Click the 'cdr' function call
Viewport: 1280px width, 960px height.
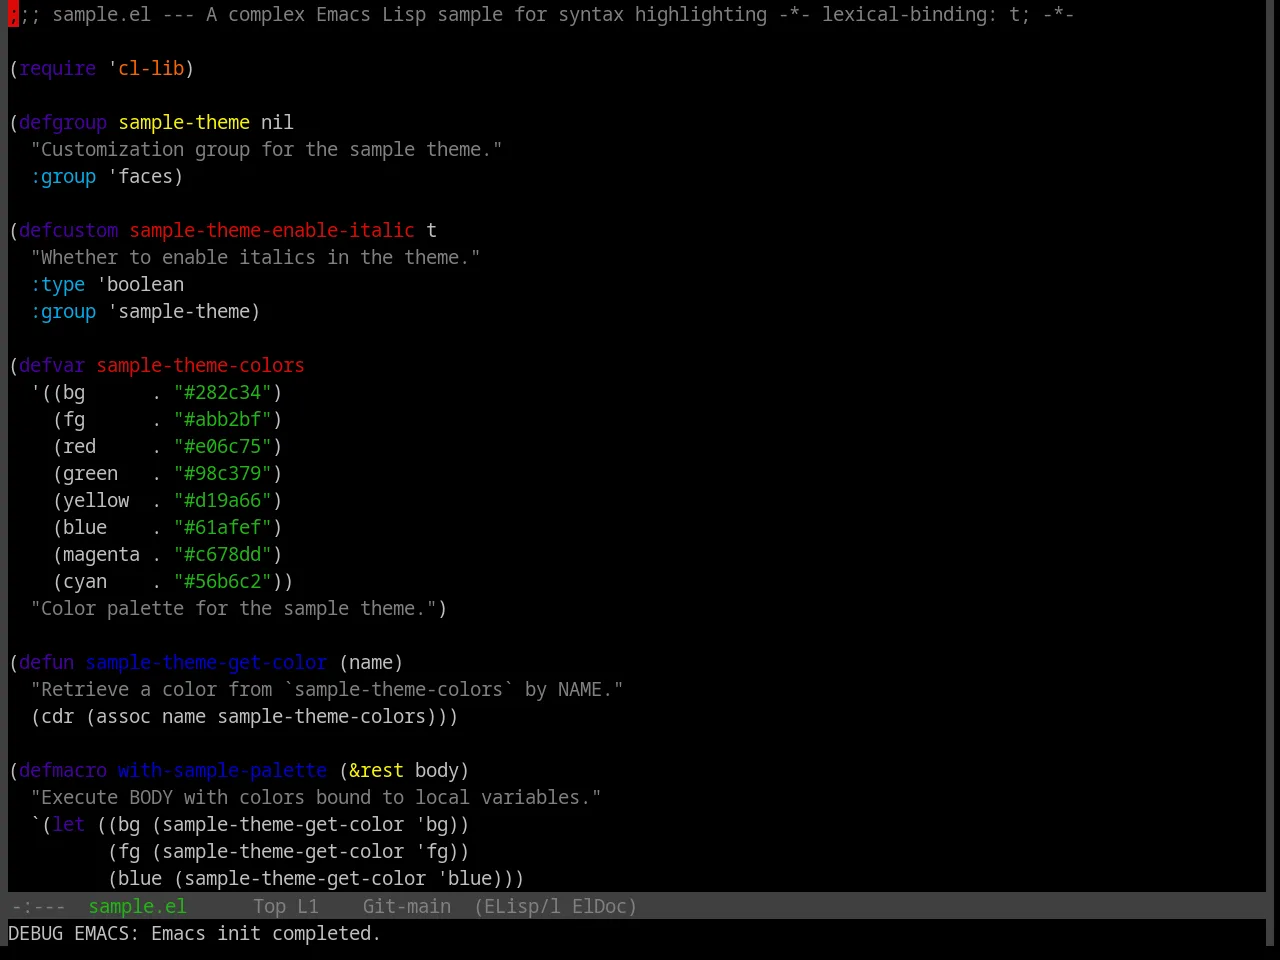tap(58, 716)
